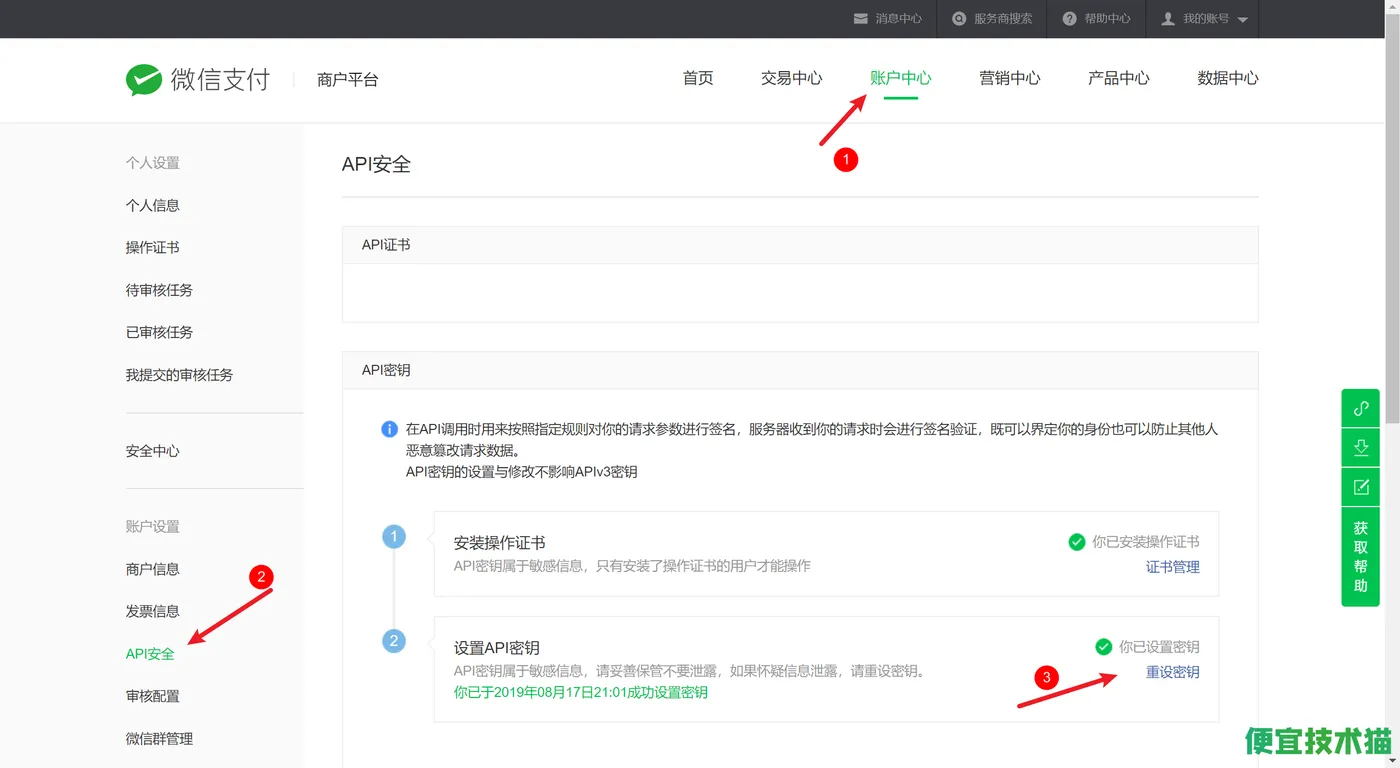The height and width of the screenshot is (768, 1400).
Task: Open 待审核任务 in sidebar
Action: pos(159,290)
